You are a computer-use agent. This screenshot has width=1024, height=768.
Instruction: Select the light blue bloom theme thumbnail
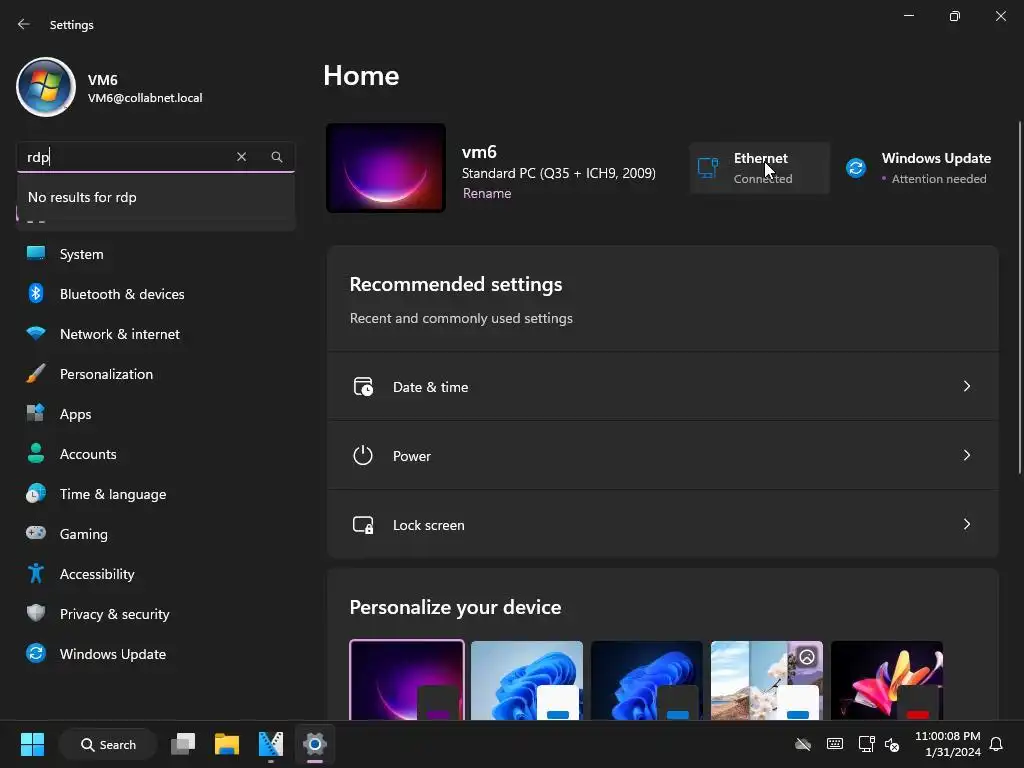pyautogui.click(x=527, y=680)
